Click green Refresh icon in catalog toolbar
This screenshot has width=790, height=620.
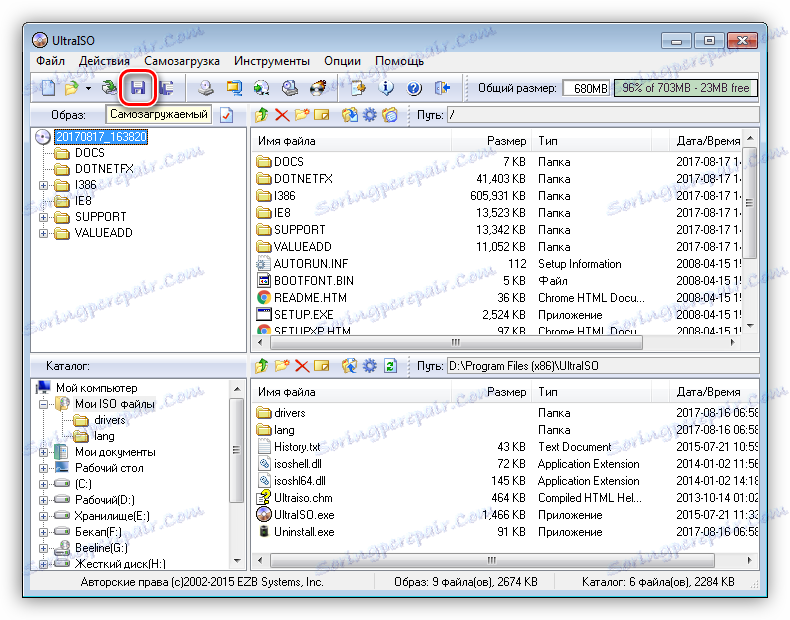click(390, 366)
